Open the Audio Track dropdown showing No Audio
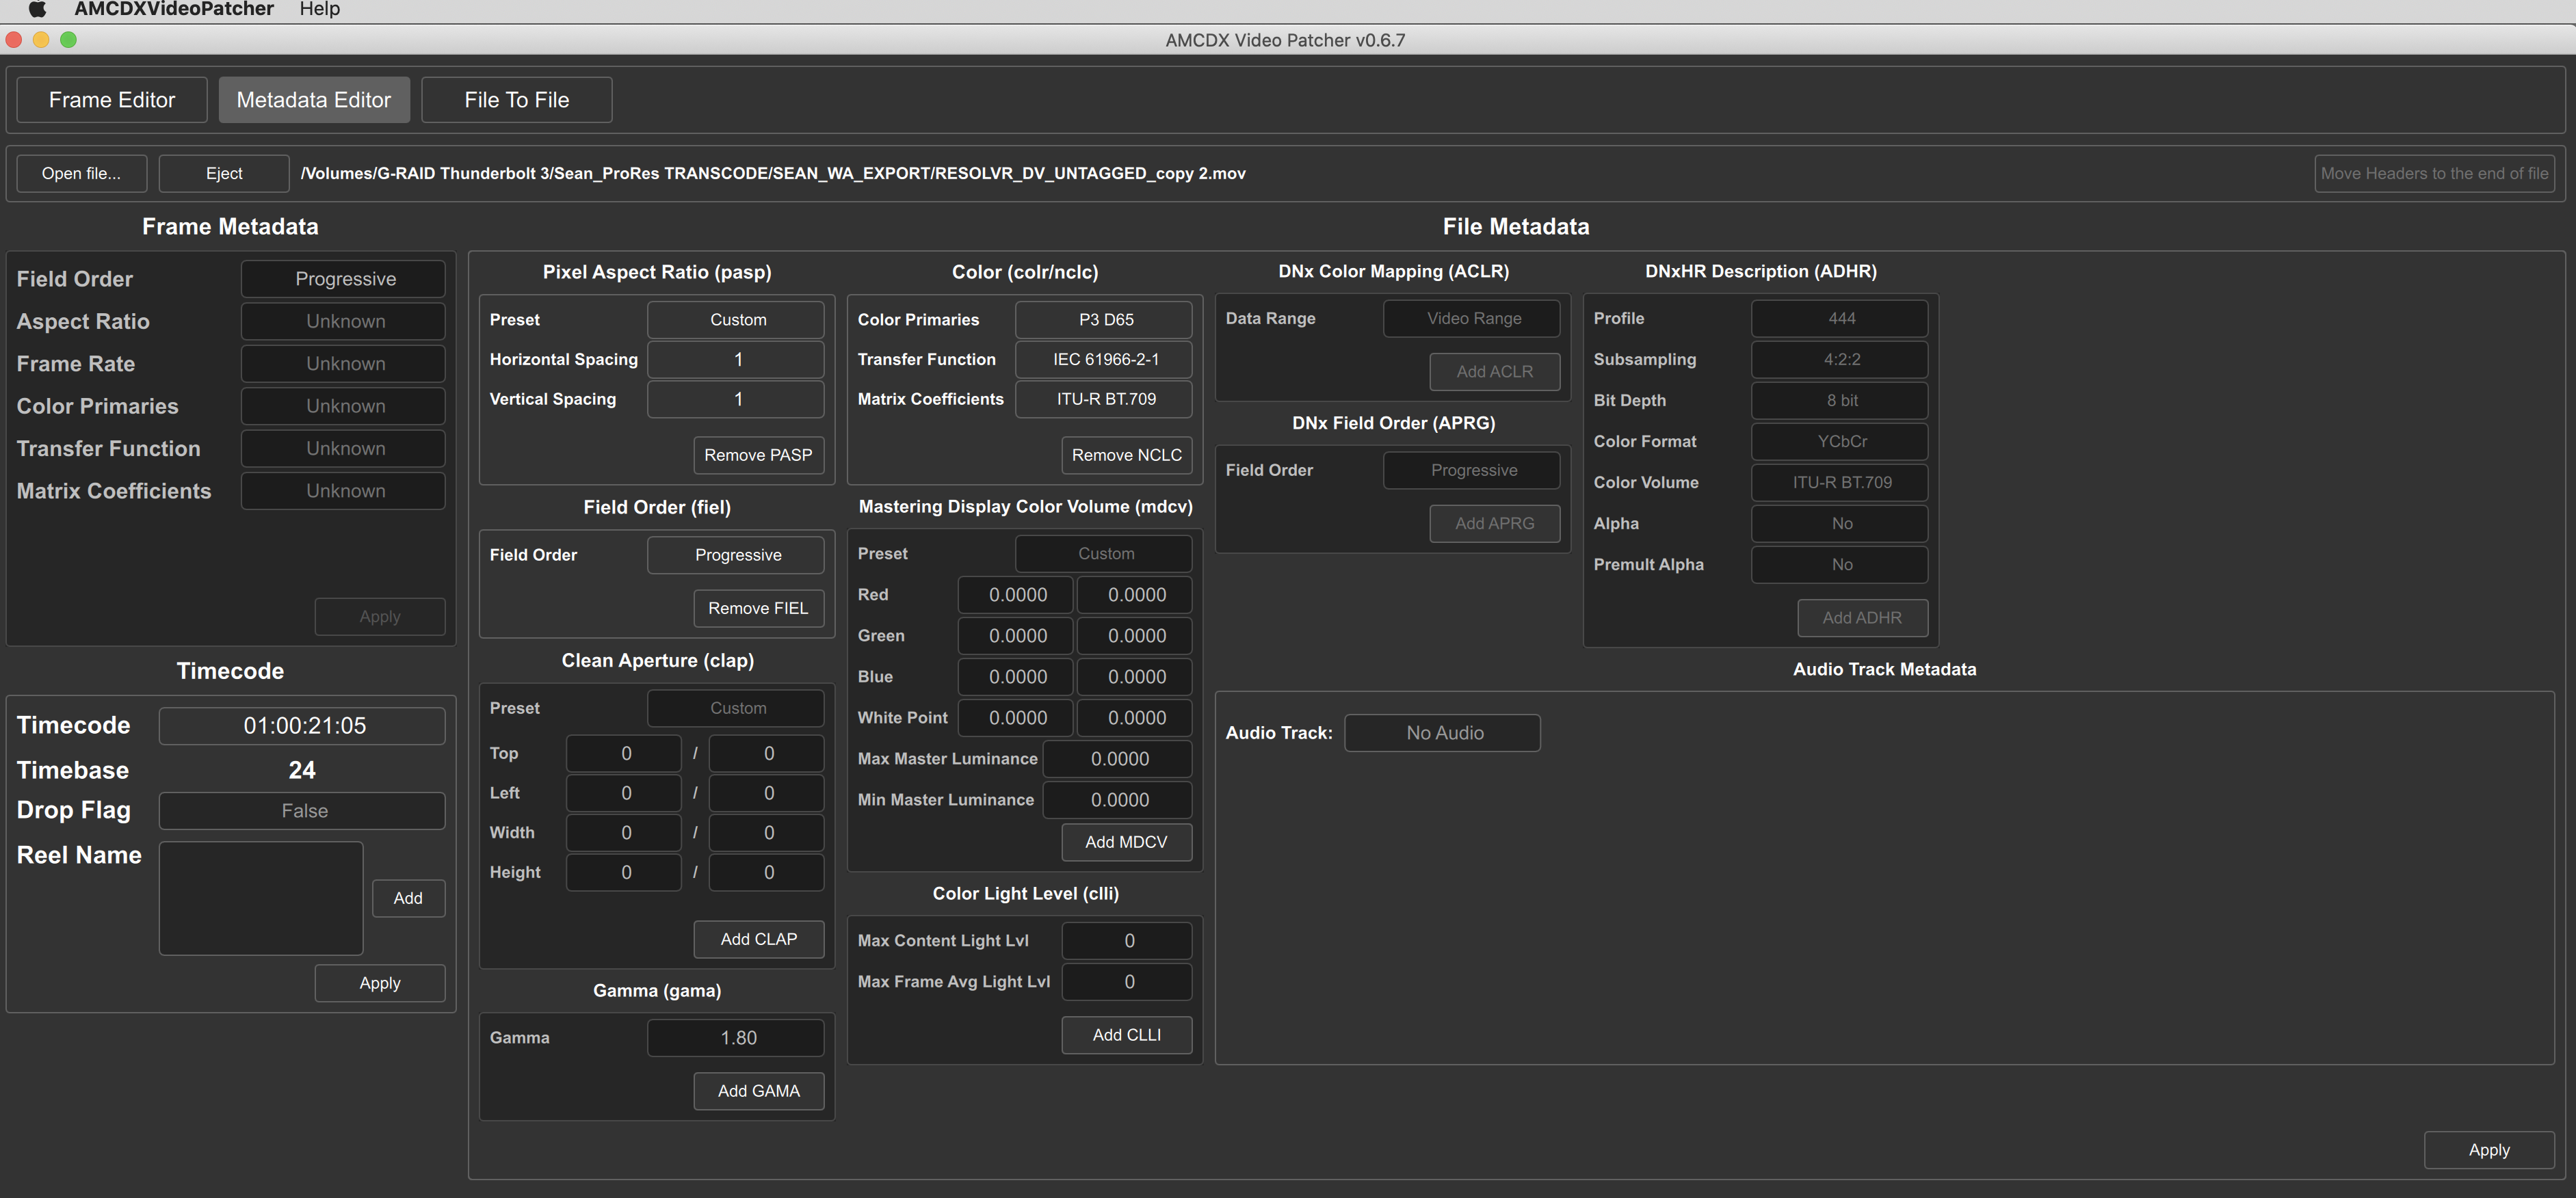This screenshot has height=1198, width=2576. [x=1442, y=733]
